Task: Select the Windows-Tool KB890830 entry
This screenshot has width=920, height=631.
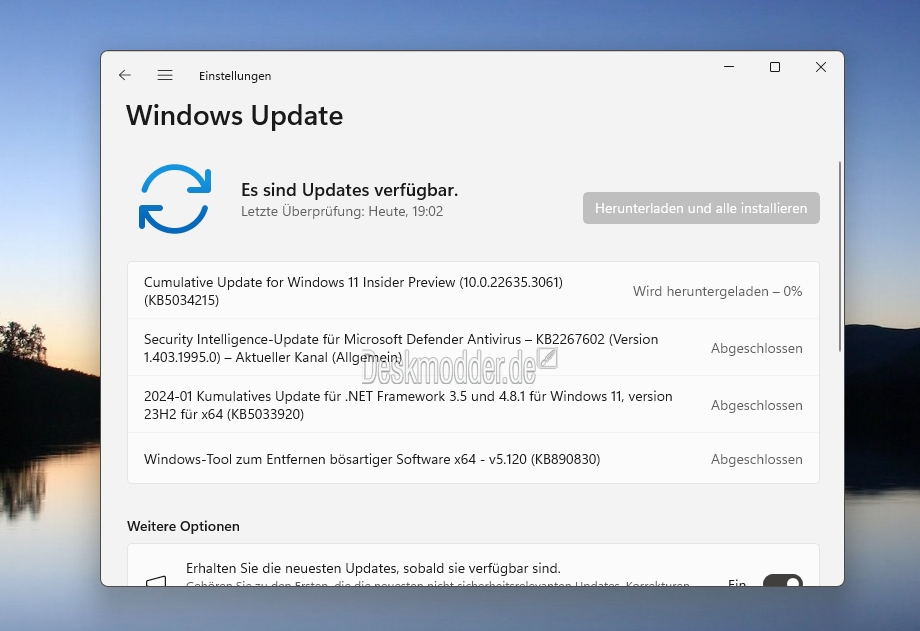Action: click(473, 459)
